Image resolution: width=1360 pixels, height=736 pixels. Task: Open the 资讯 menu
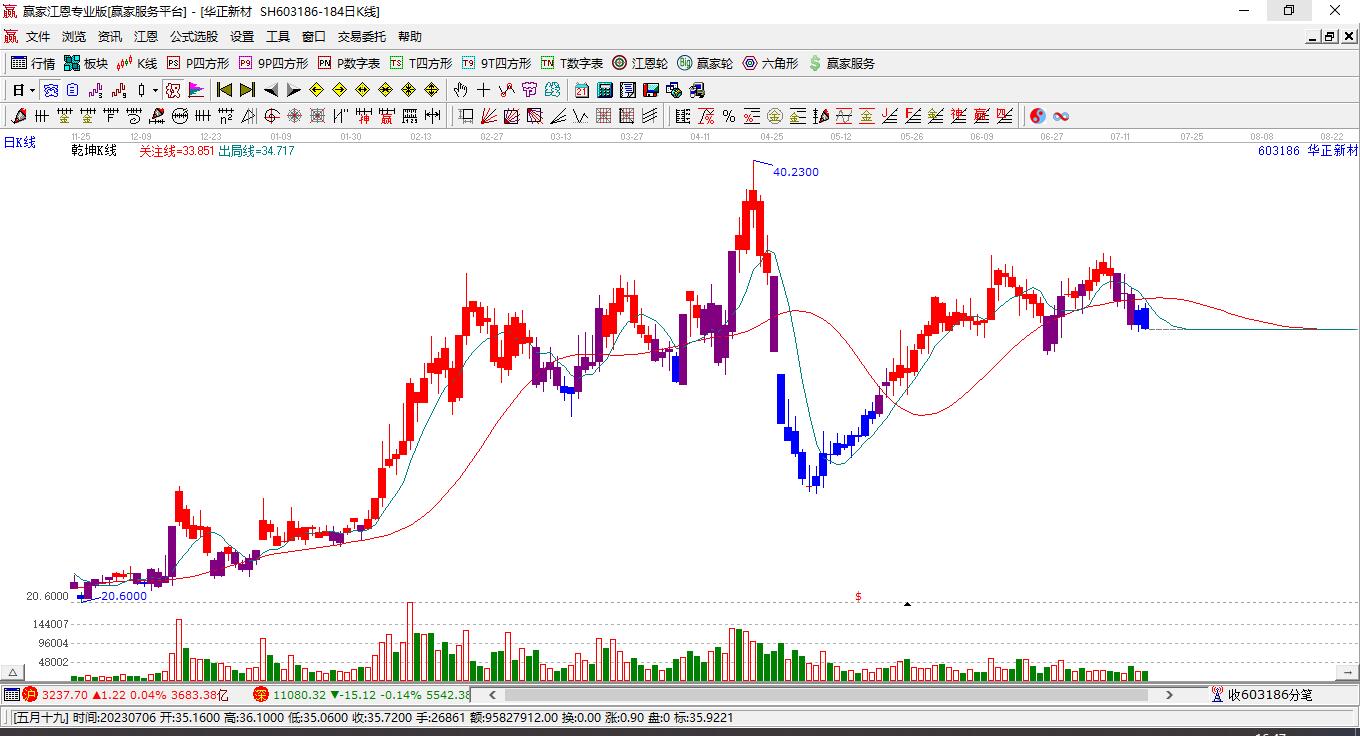click(110, 36)
